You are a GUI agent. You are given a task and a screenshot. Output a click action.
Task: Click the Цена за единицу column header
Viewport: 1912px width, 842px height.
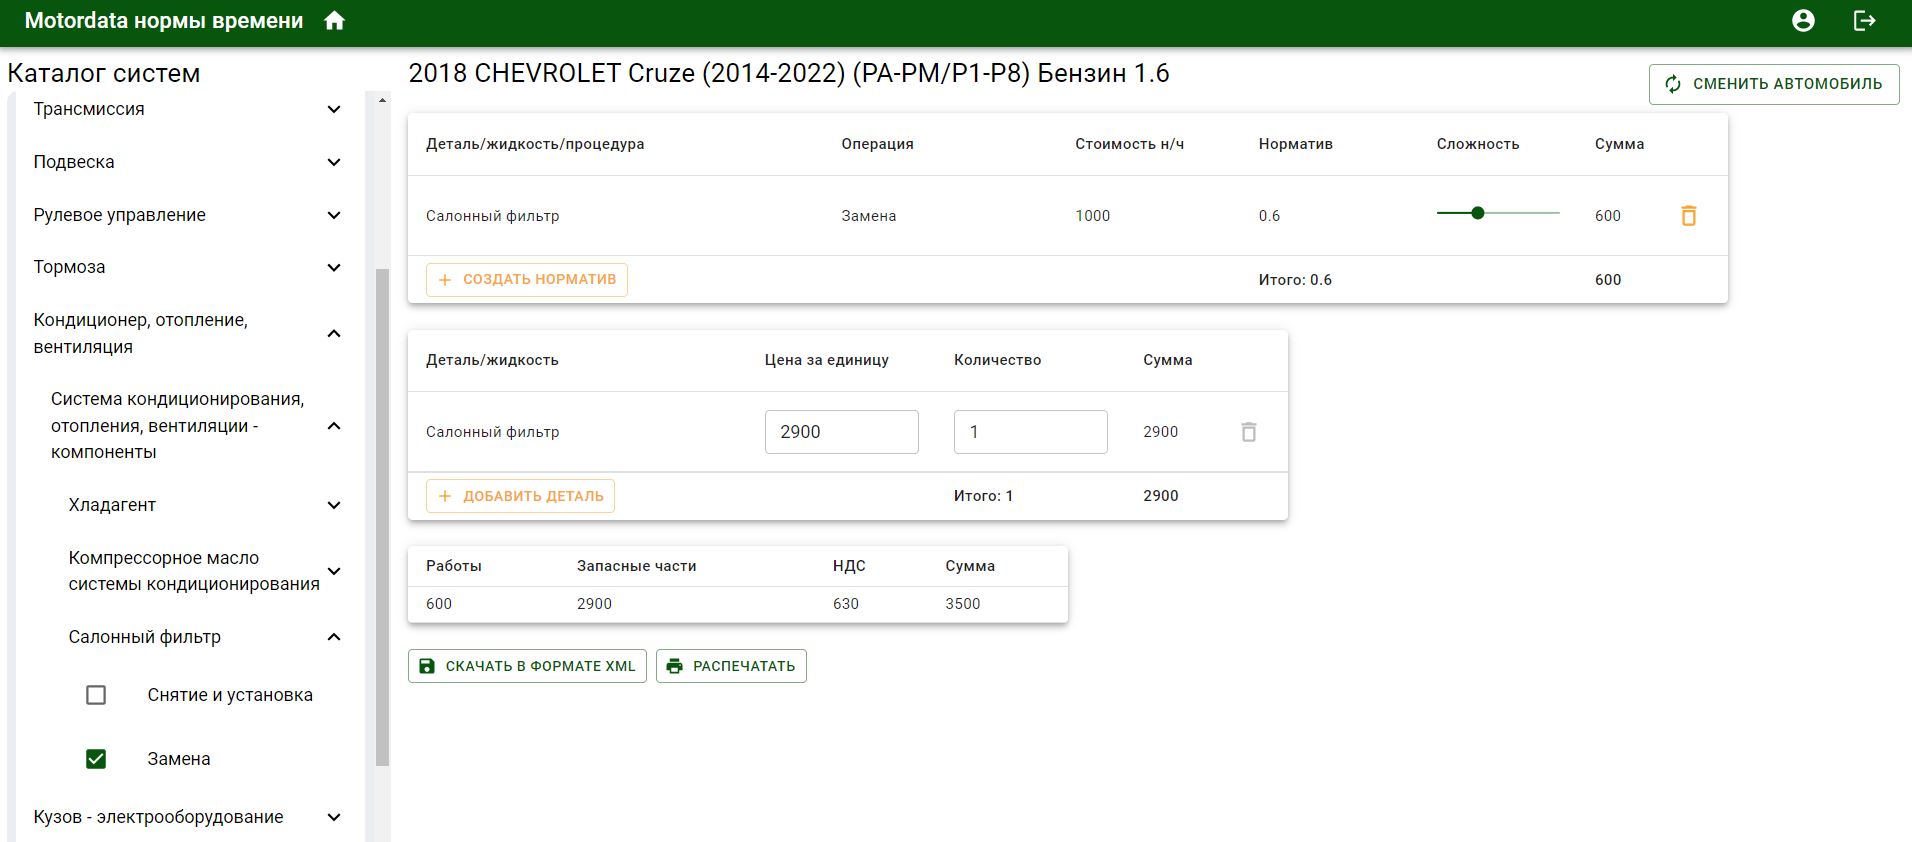pyautogui.click(x=826, y=360)
